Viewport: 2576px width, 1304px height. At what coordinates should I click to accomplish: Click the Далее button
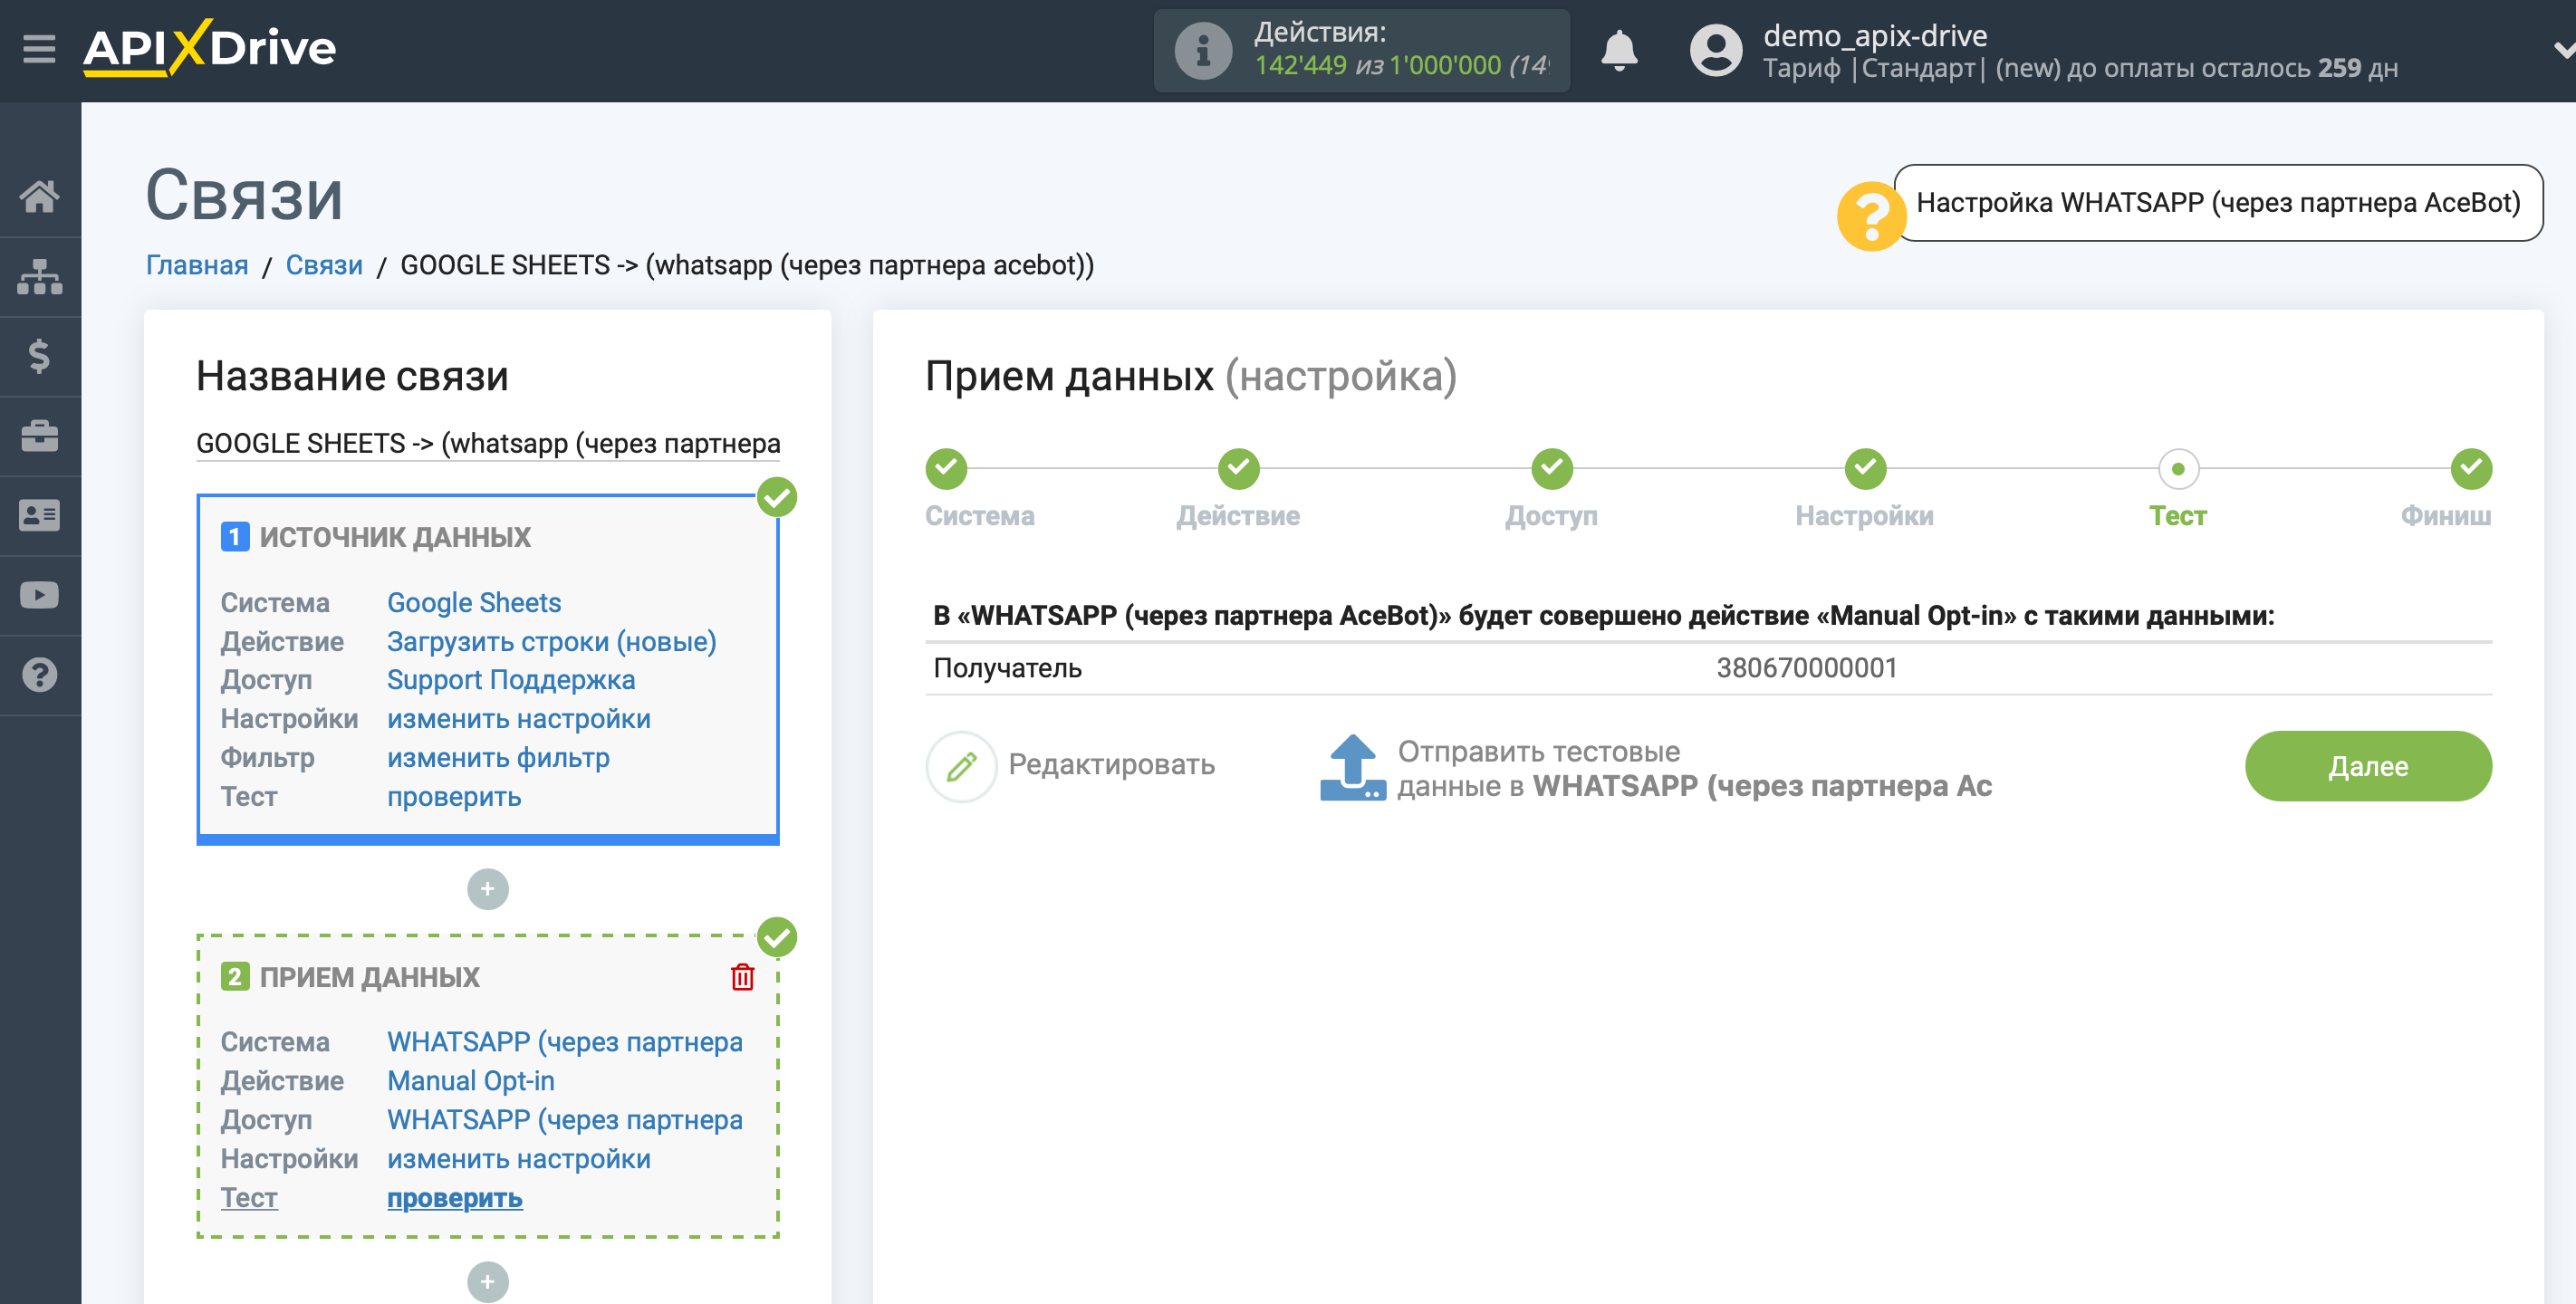coord(2368,766)
